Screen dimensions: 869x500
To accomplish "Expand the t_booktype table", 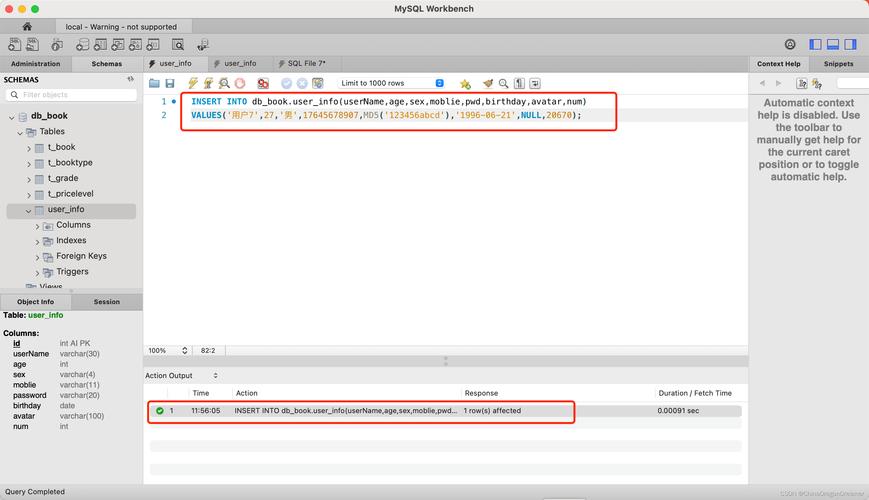I will pos(29,164).
